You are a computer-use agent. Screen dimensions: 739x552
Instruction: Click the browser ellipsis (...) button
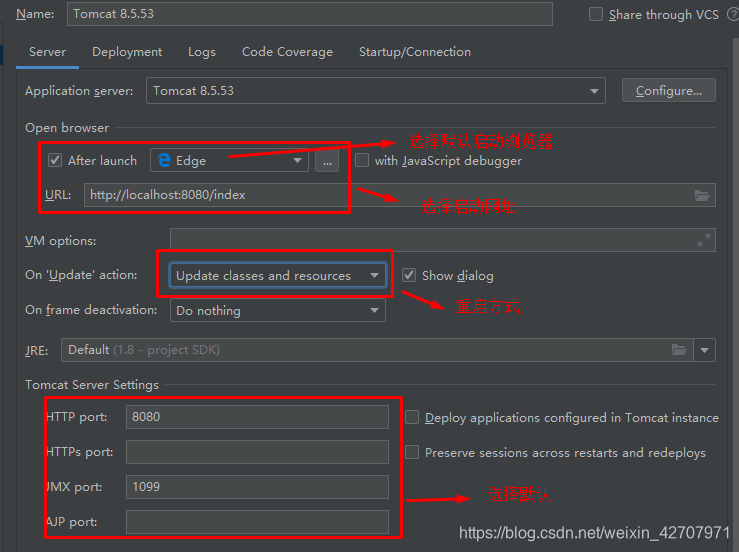(x=327, y=161)
